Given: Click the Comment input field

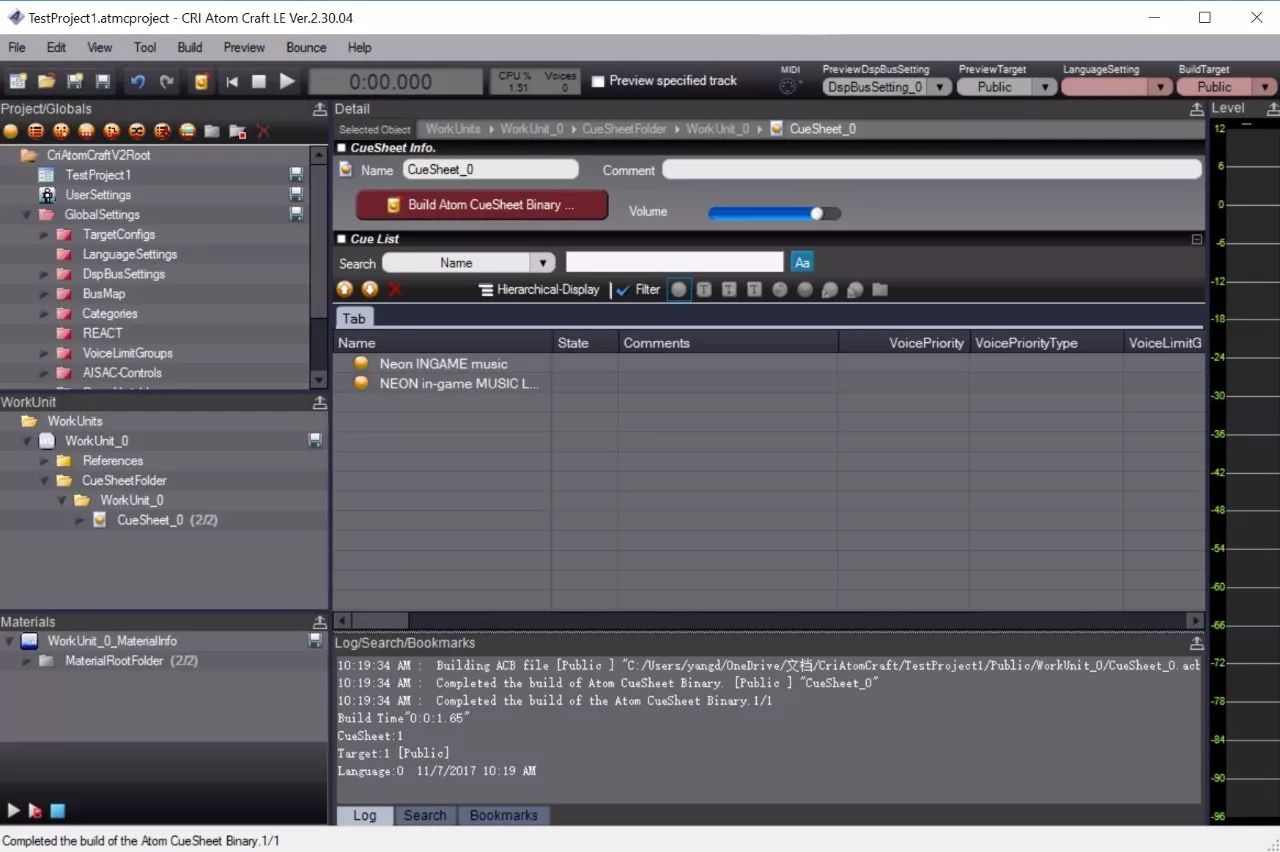Looking at the screenshot, I should [x=932, y=170].
